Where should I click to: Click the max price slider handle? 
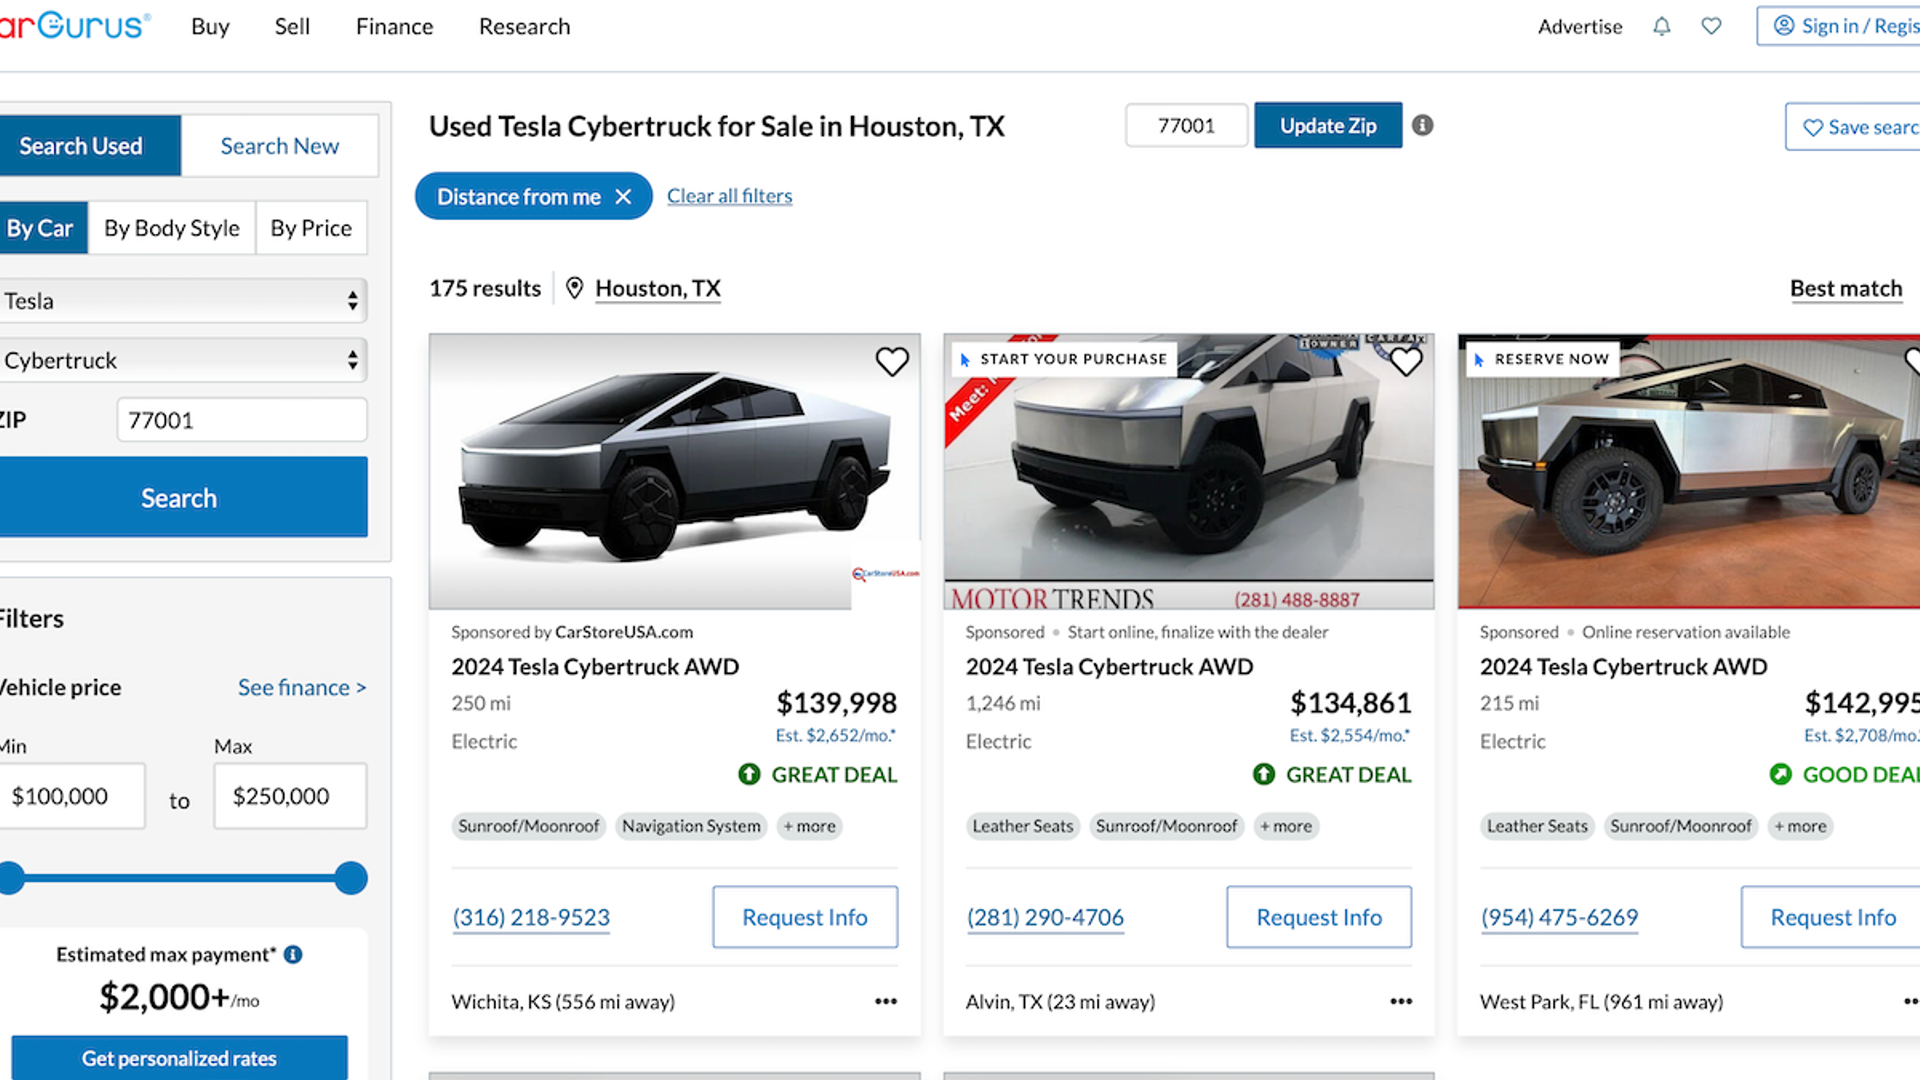(351, 878)
